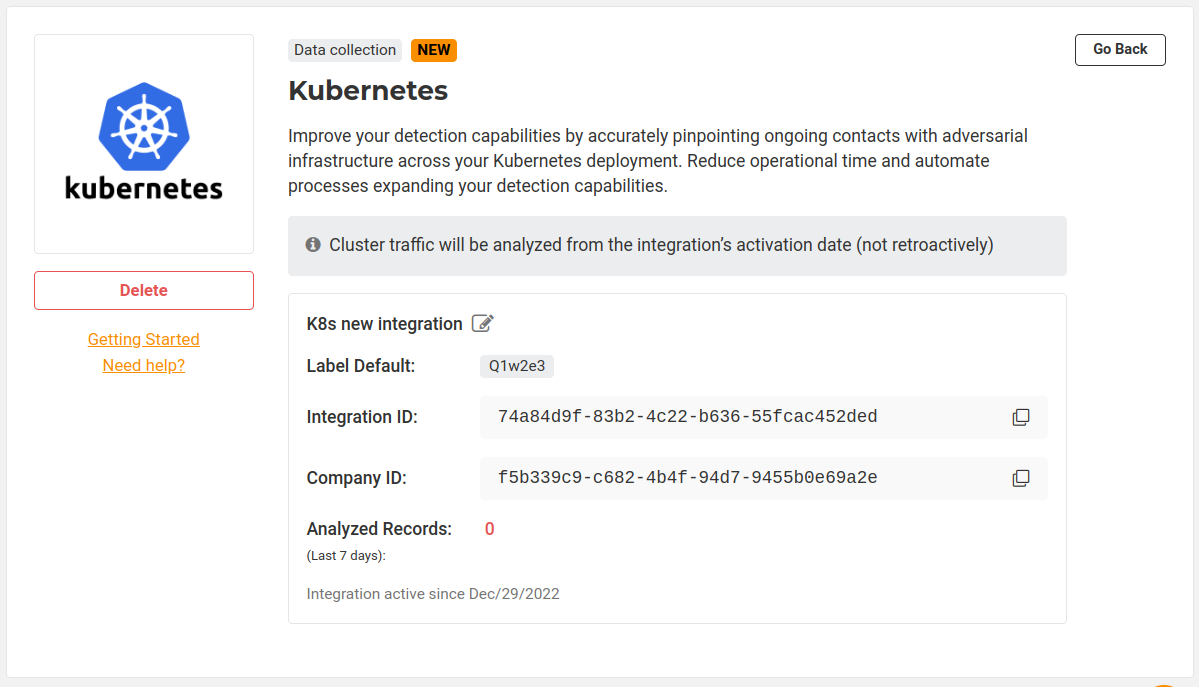1199x687 pixels.
Task: Open the Need help? link
Action: coord(144,365)
